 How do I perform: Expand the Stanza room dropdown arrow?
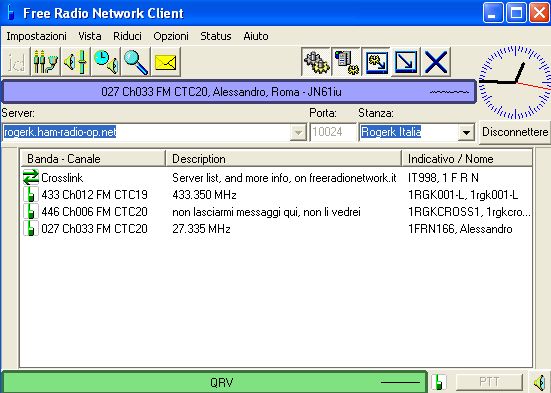click(466, 133)
